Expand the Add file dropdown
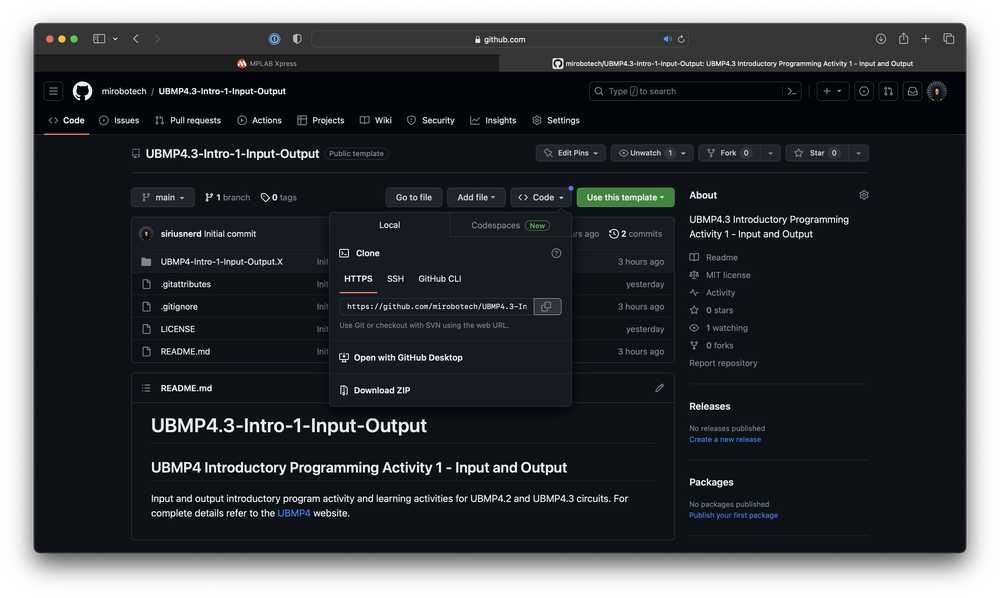The height and width of the screenshot is (598, 1000). (476, 198)
